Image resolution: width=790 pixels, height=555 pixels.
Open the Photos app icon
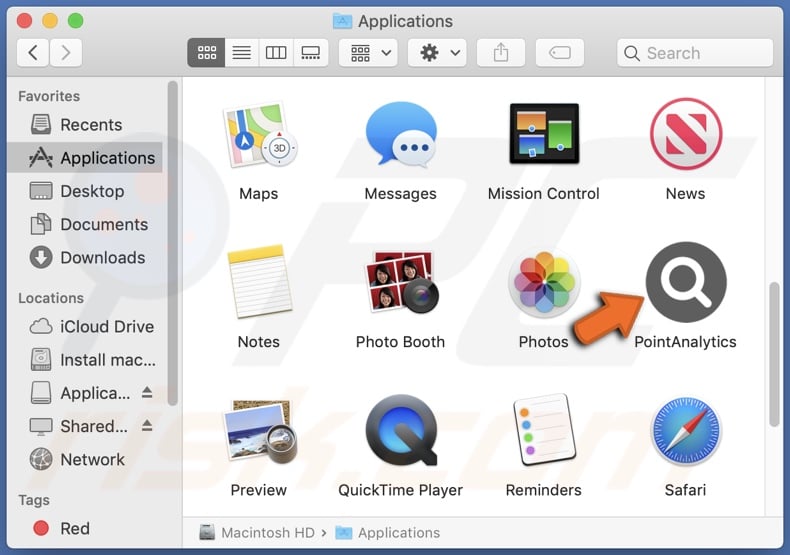point(544,284)
